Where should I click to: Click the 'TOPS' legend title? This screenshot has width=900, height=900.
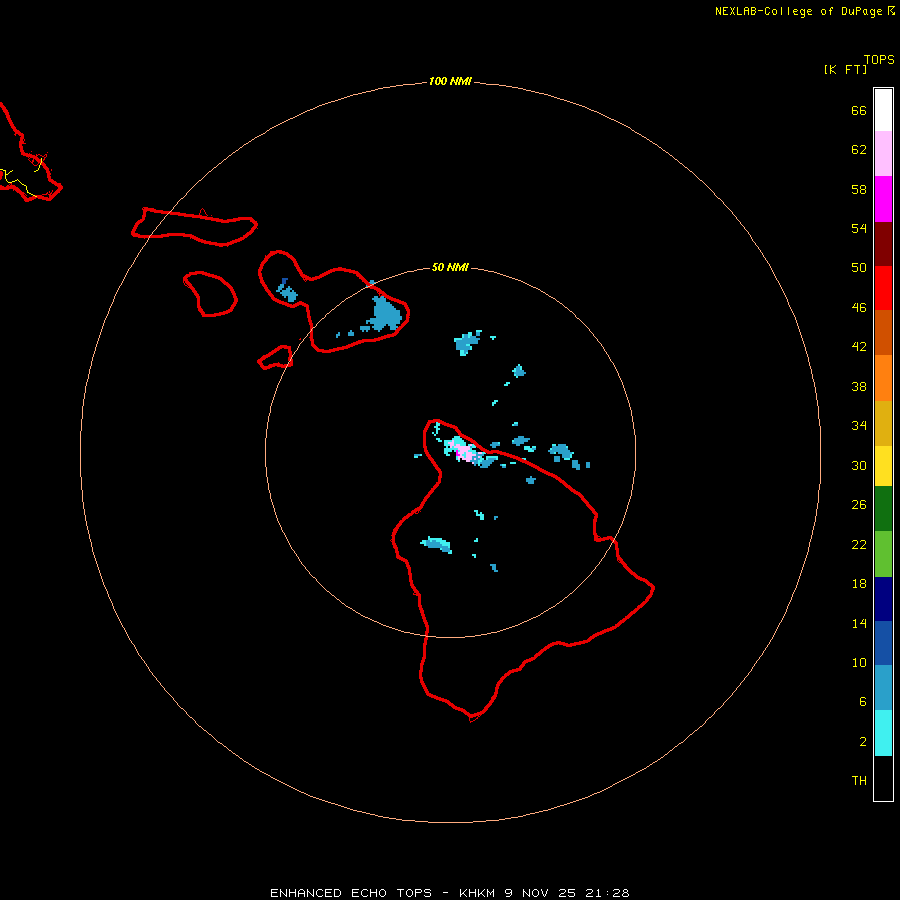pos(879,60)
